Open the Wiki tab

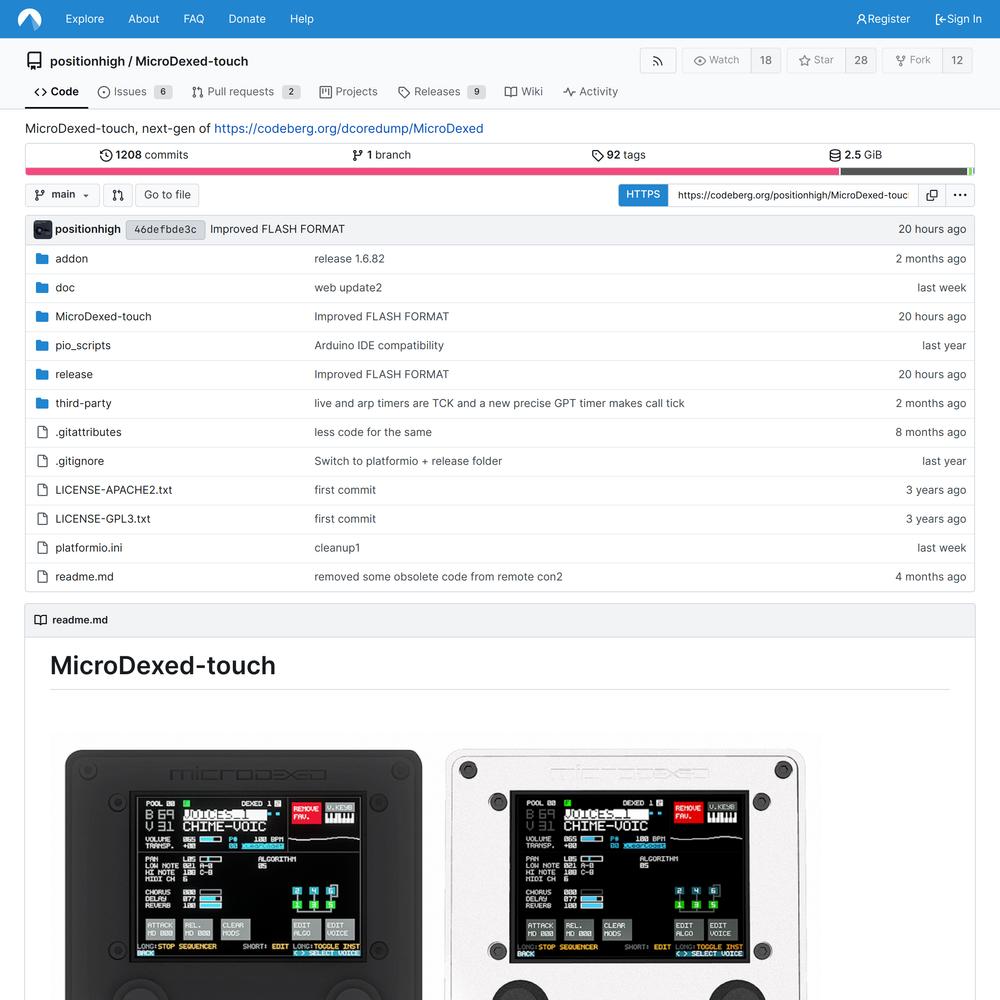(x=524, y=92)
